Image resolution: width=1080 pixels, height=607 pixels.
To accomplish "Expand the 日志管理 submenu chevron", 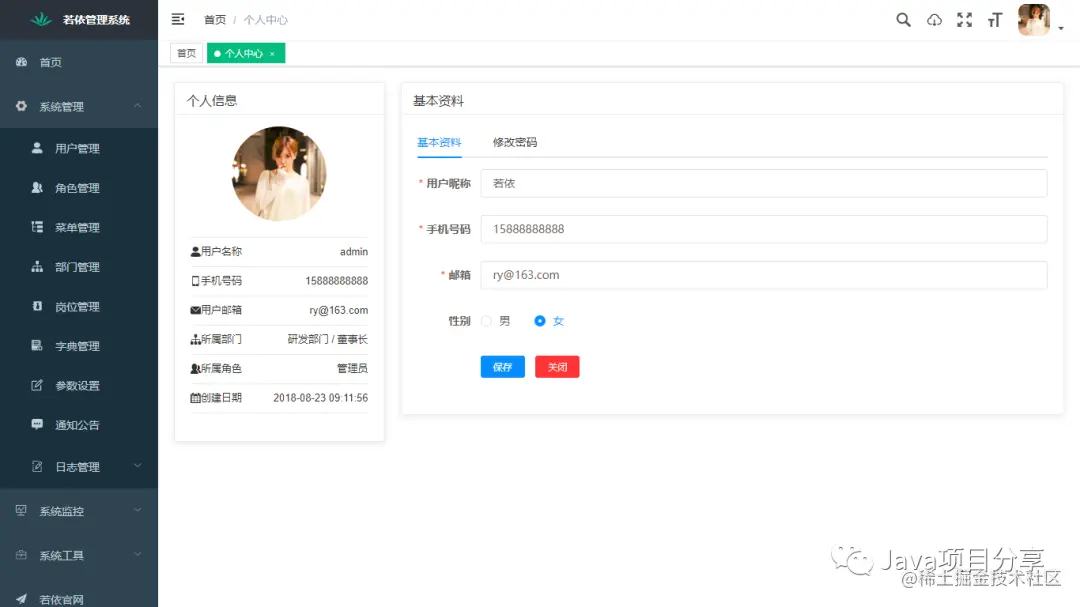I will (138, 466).
